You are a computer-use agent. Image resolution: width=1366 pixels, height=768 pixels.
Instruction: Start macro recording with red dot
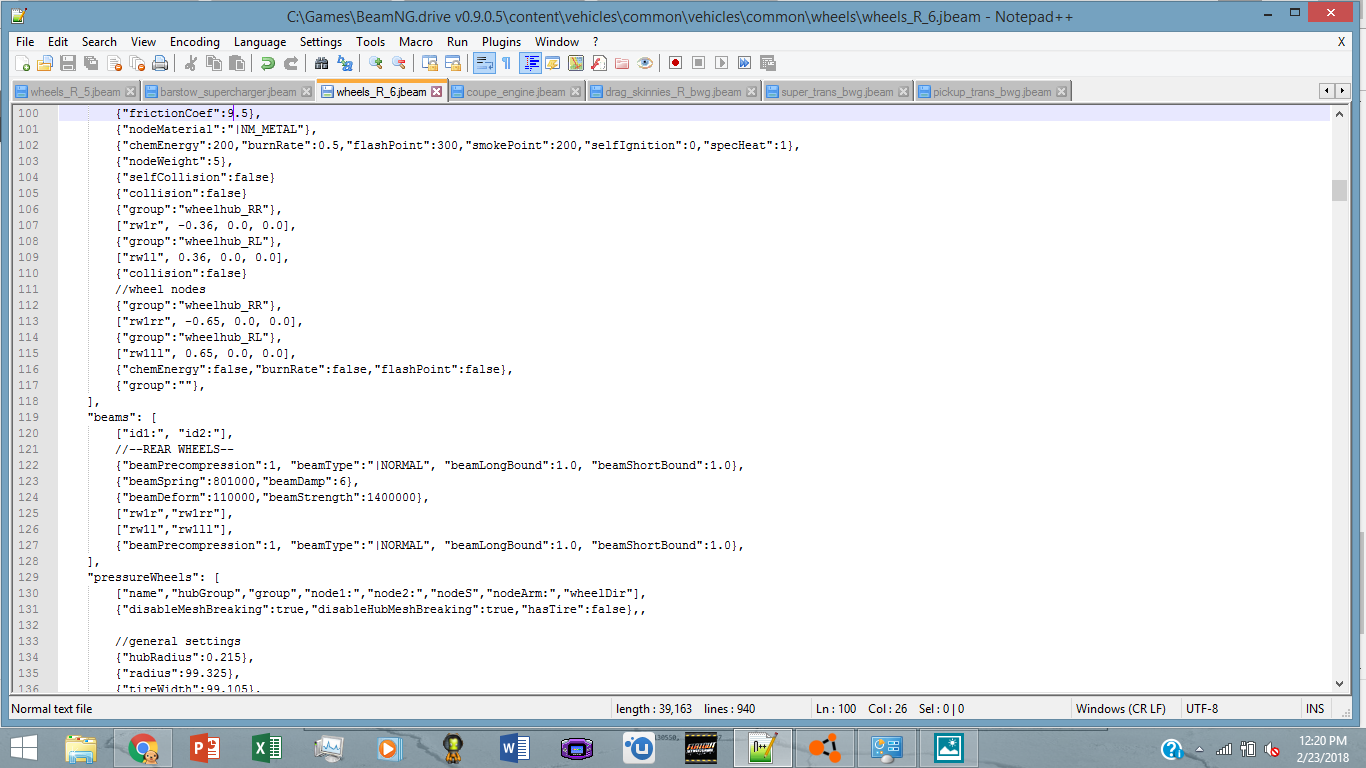(x=675, y=63)
